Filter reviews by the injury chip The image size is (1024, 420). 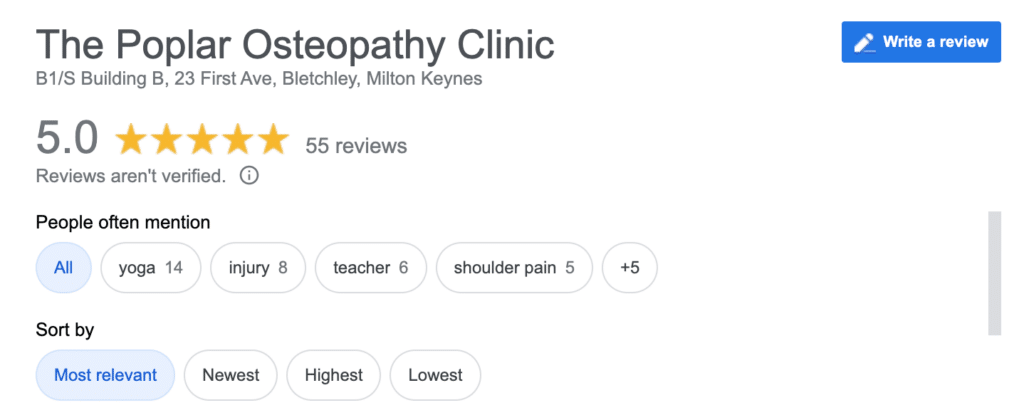coord(257,268)
